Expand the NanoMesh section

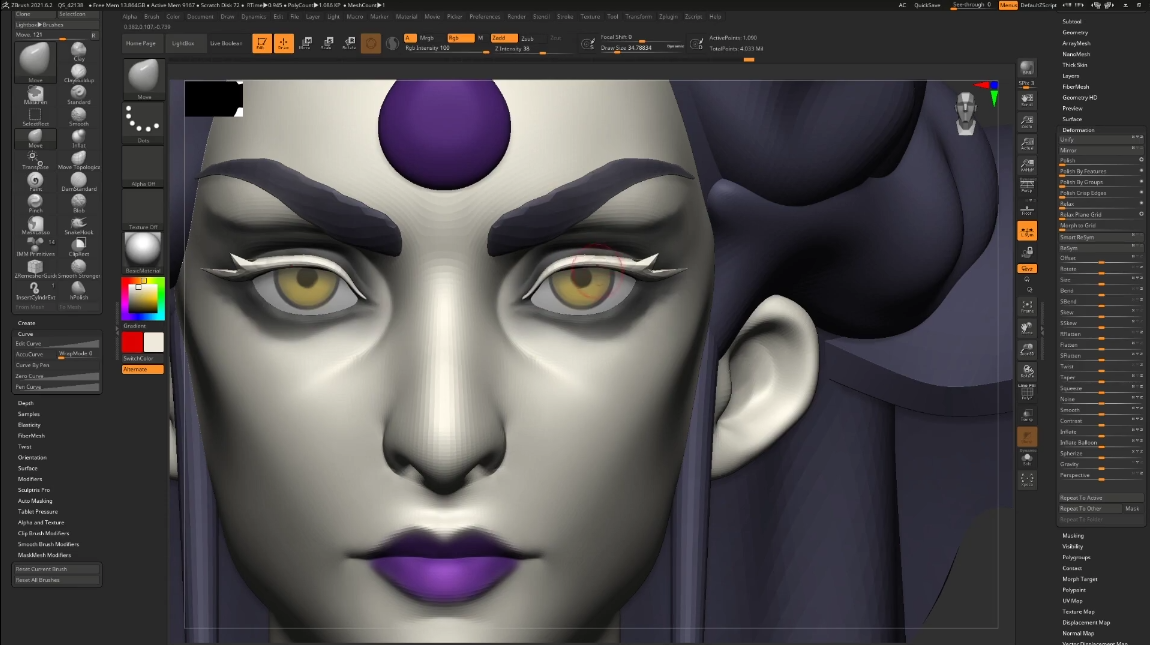[1076, 54]
